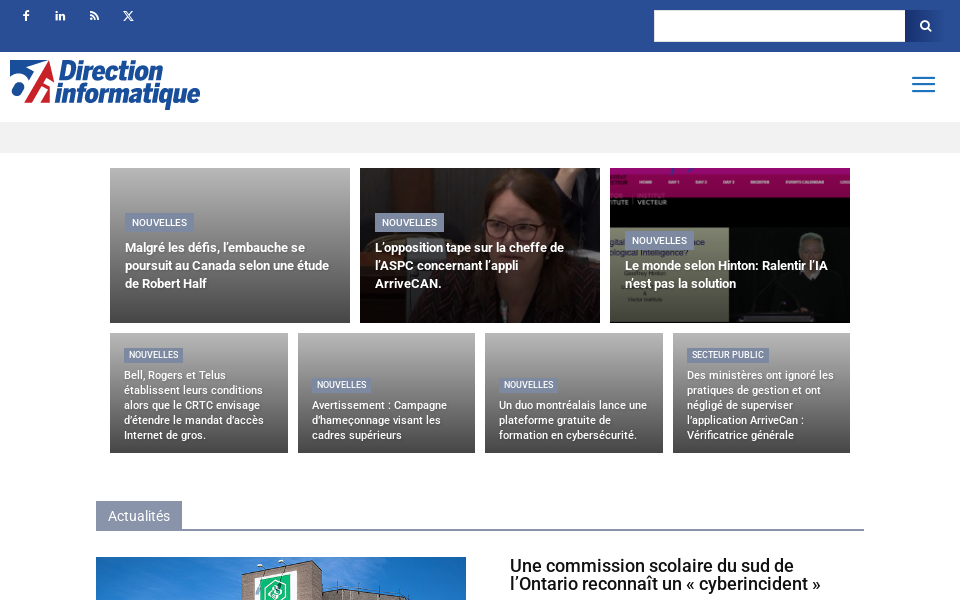Click the SECTEUR PUBLIC category label
The width and height of the screenshot is (960, 600).
[x=727, y=355]
